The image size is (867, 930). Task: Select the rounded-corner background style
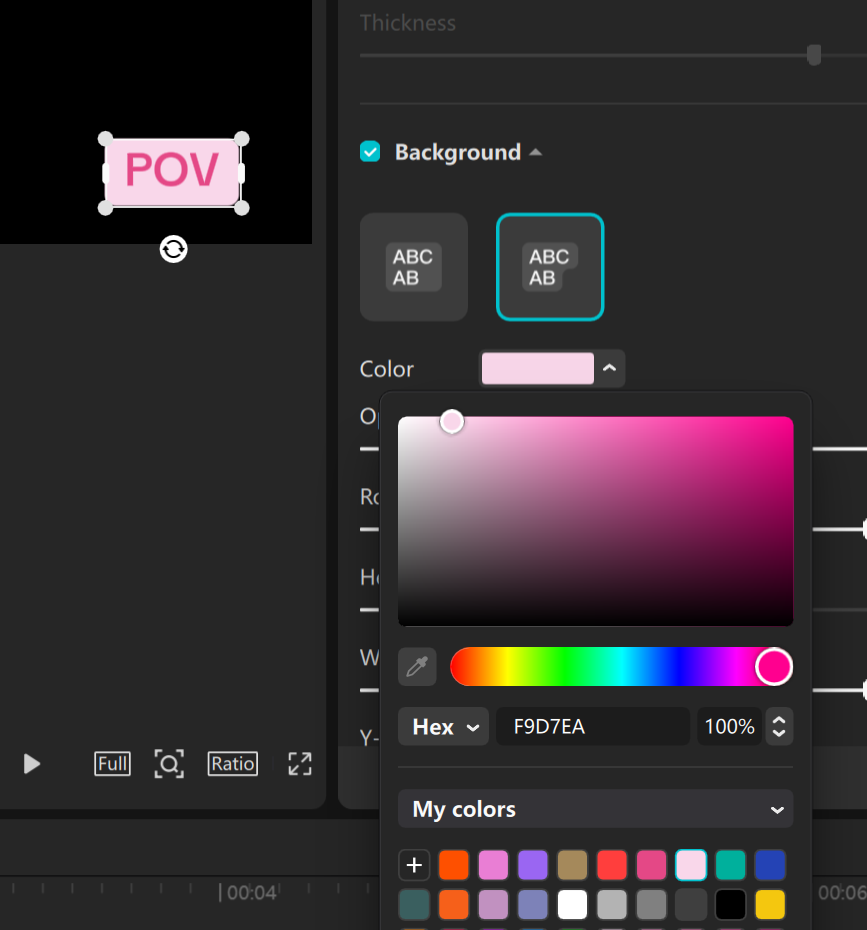click(x=550, y=267)
